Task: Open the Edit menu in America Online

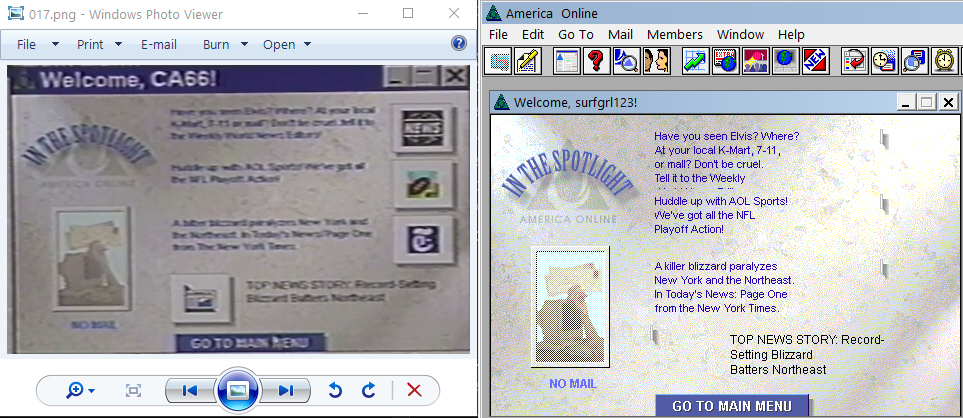Action: pyautogui.click(x=533, y=34)
